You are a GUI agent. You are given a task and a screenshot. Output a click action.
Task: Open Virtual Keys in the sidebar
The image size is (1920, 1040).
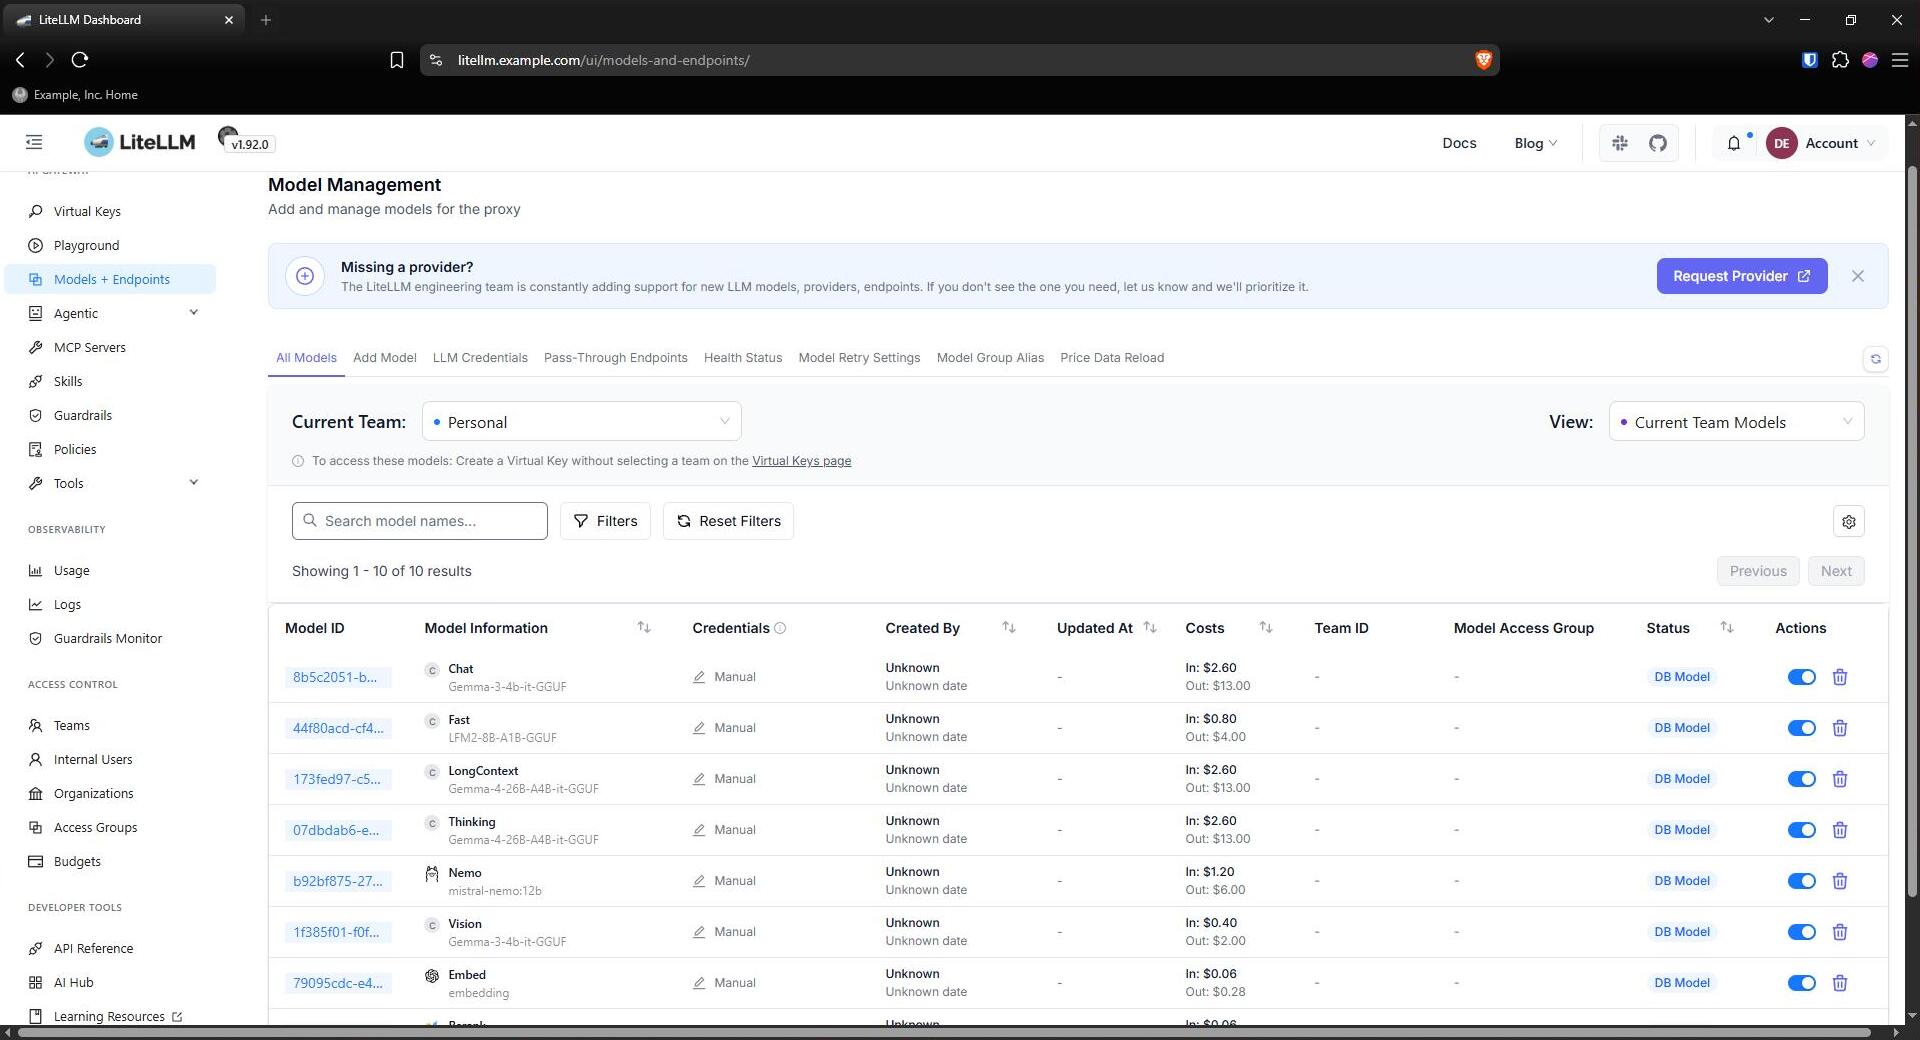click(110, 211)
